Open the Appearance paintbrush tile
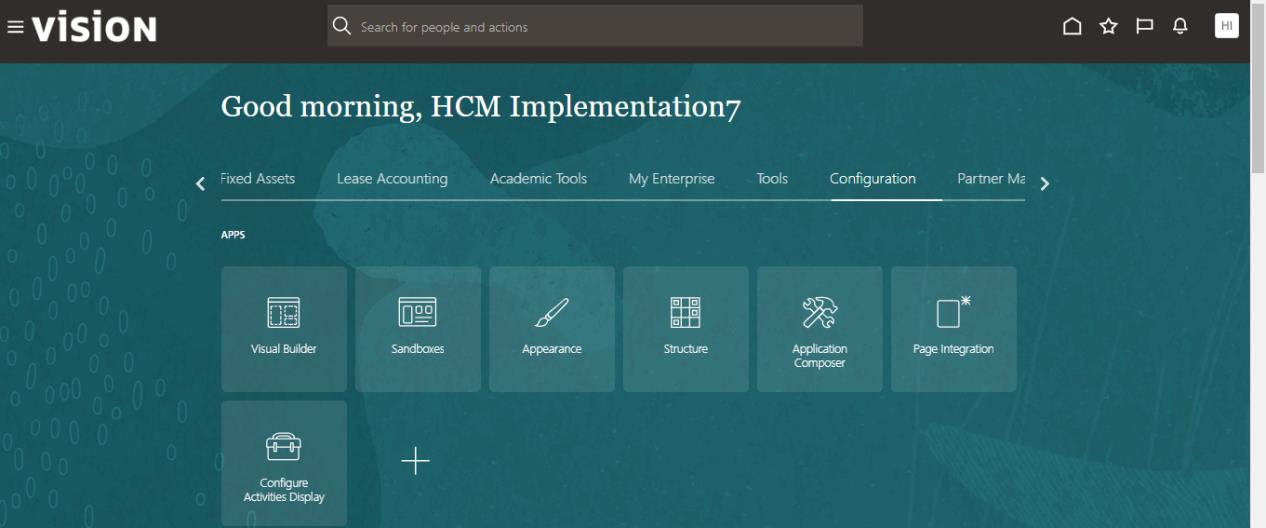The height and width of the screenshot is (528, 1266). [x=552, y=328]
